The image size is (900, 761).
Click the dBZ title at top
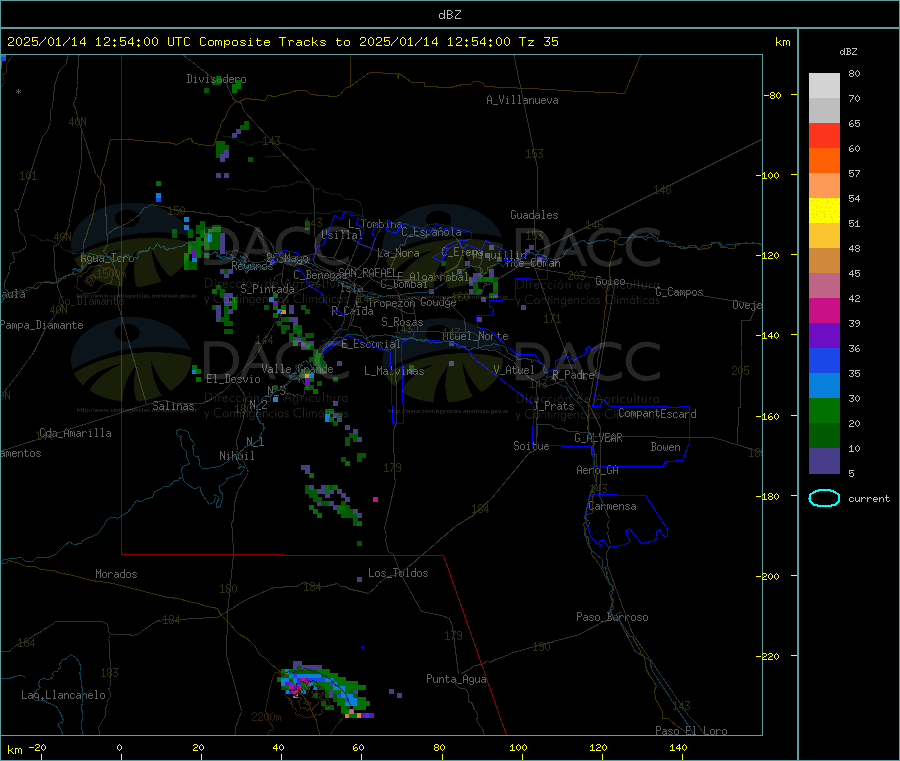point(449,15)
